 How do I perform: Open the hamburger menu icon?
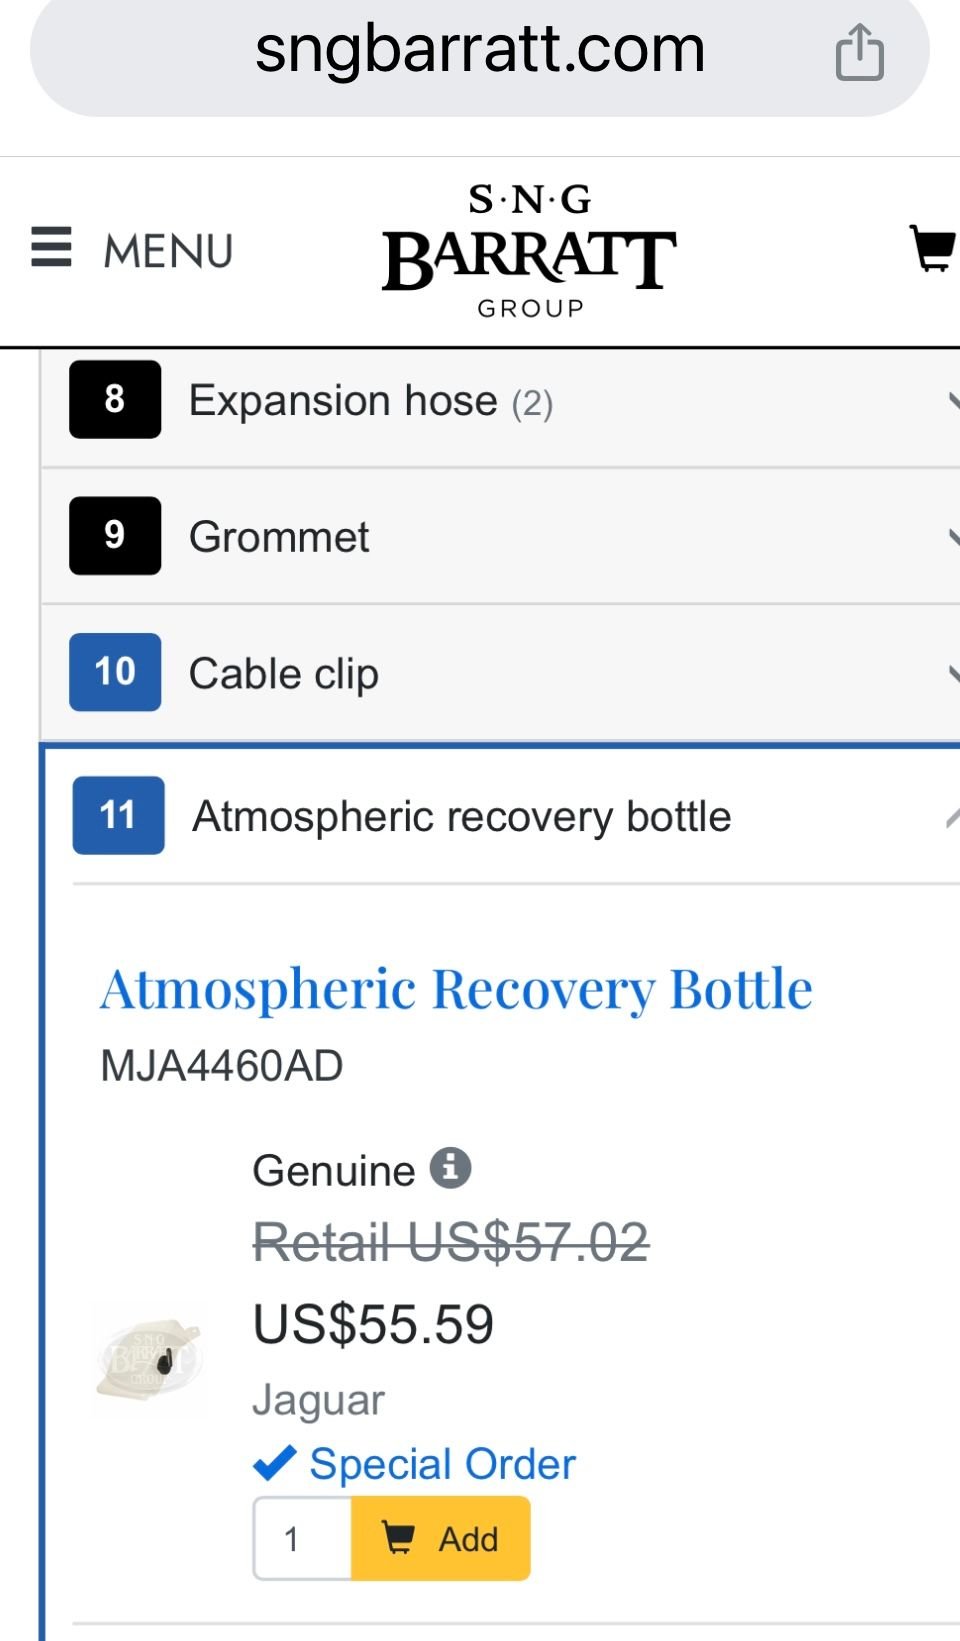point(51,247)
